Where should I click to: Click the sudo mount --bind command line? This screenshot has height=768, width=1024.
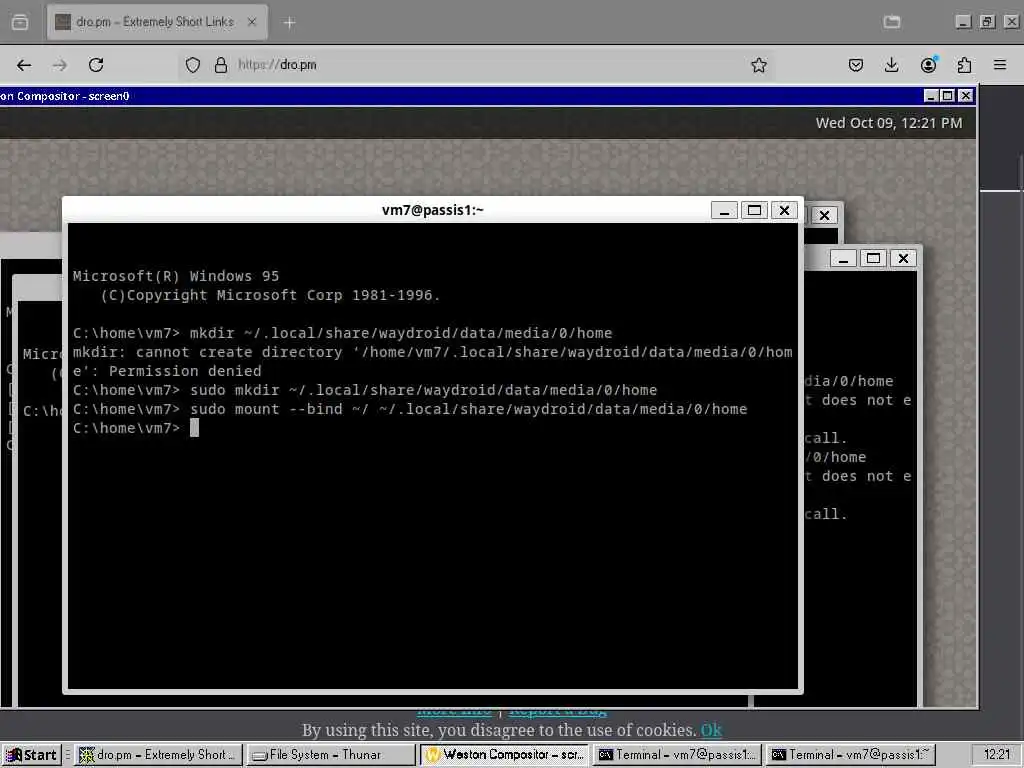click(409, 409)
